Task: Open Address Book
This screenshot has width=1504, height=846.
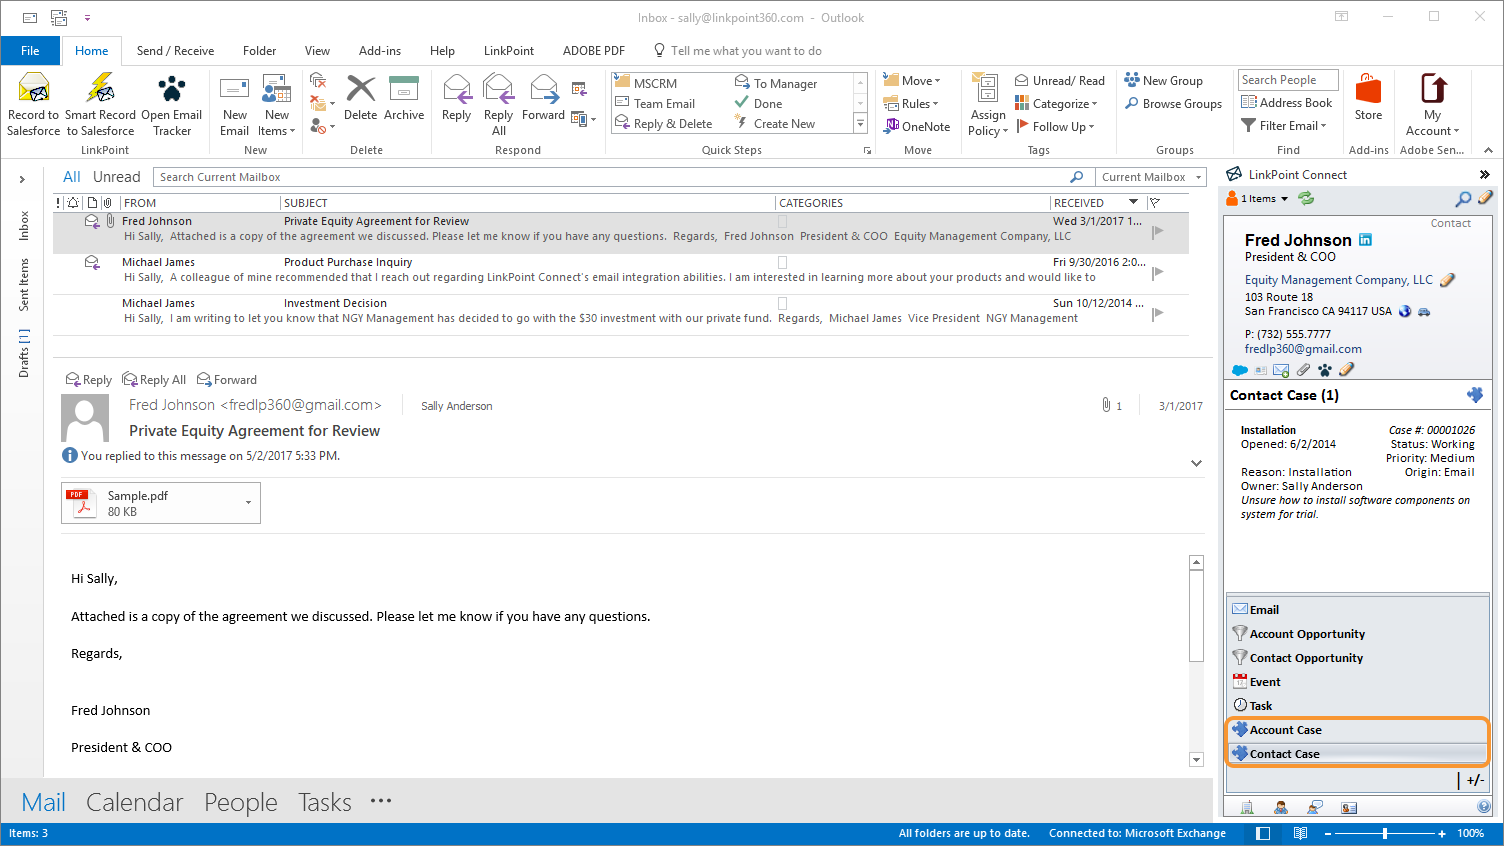Action: coord(1287,102)
